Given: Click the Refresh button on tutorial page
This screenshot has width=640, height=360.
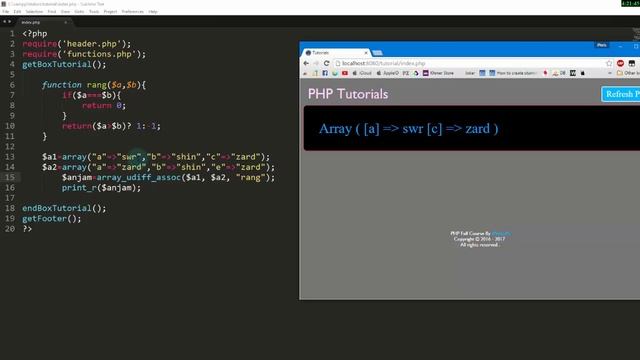Looking at the screenshot, I should coord(621,94).
